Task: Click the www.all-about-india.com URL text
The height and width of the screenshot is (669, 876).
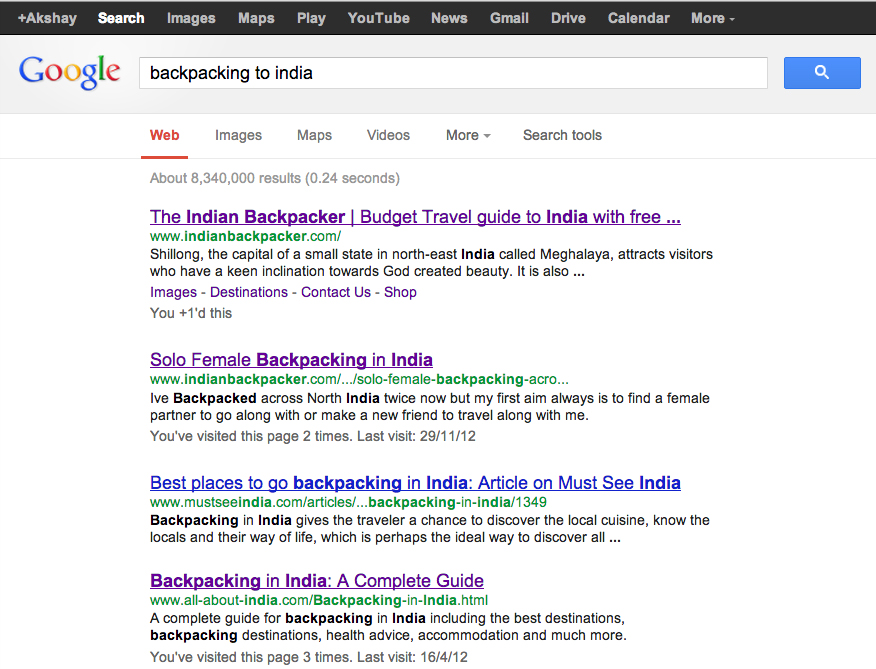Action: (x=319, y=600)
